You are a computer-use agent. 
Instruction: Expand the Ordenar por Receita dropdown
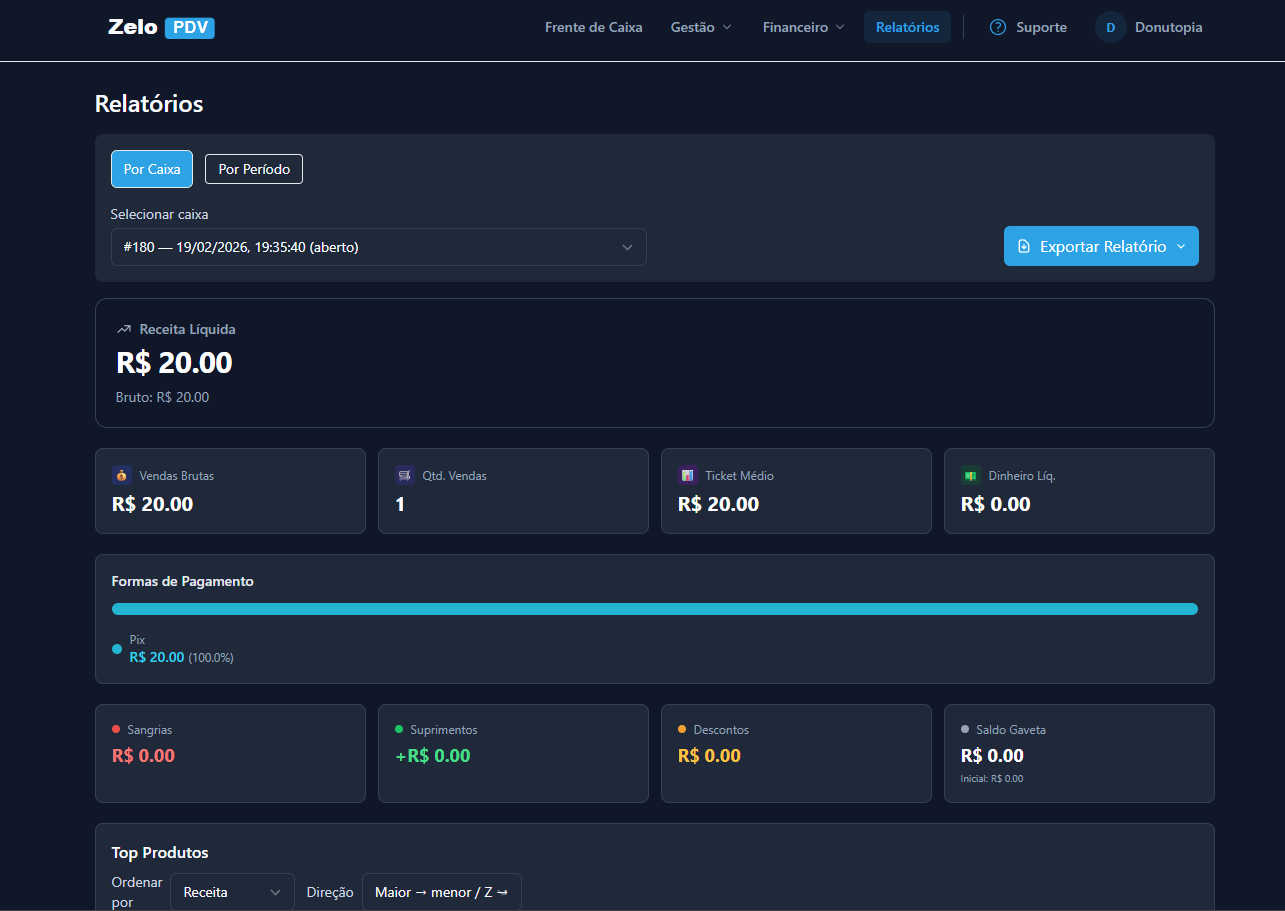click(232, 892)
